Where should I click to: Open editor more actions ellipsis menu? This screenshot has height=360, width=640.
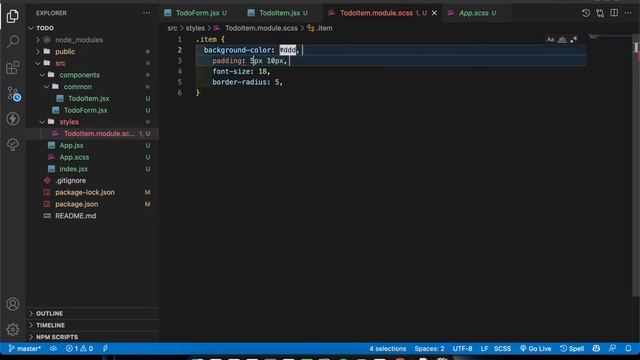click(628, 13)
